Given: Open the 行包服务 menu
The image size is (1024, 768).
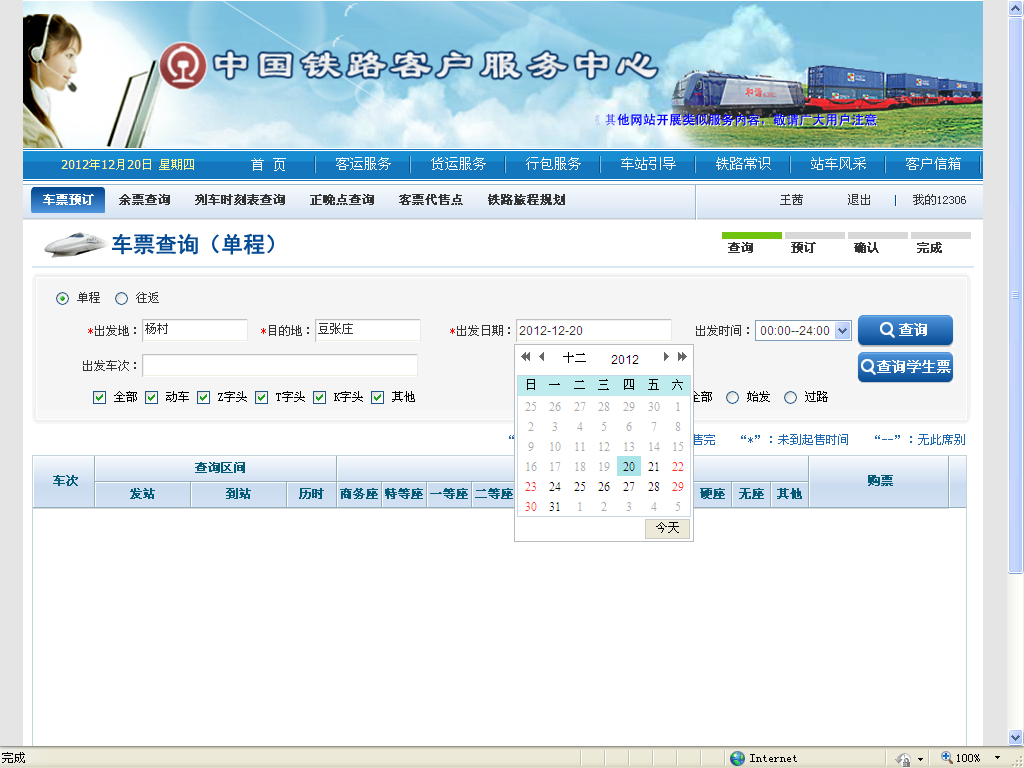Looking at the screenshot, I should click(553, 164).
